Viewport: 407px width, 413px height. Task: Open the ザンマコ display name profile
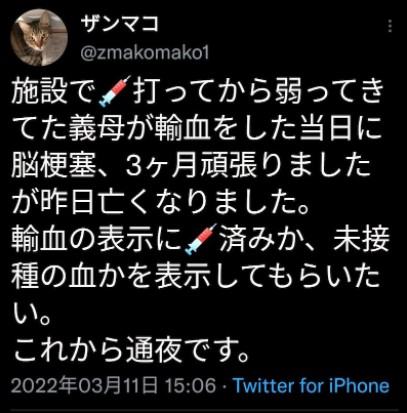point(120,24)
